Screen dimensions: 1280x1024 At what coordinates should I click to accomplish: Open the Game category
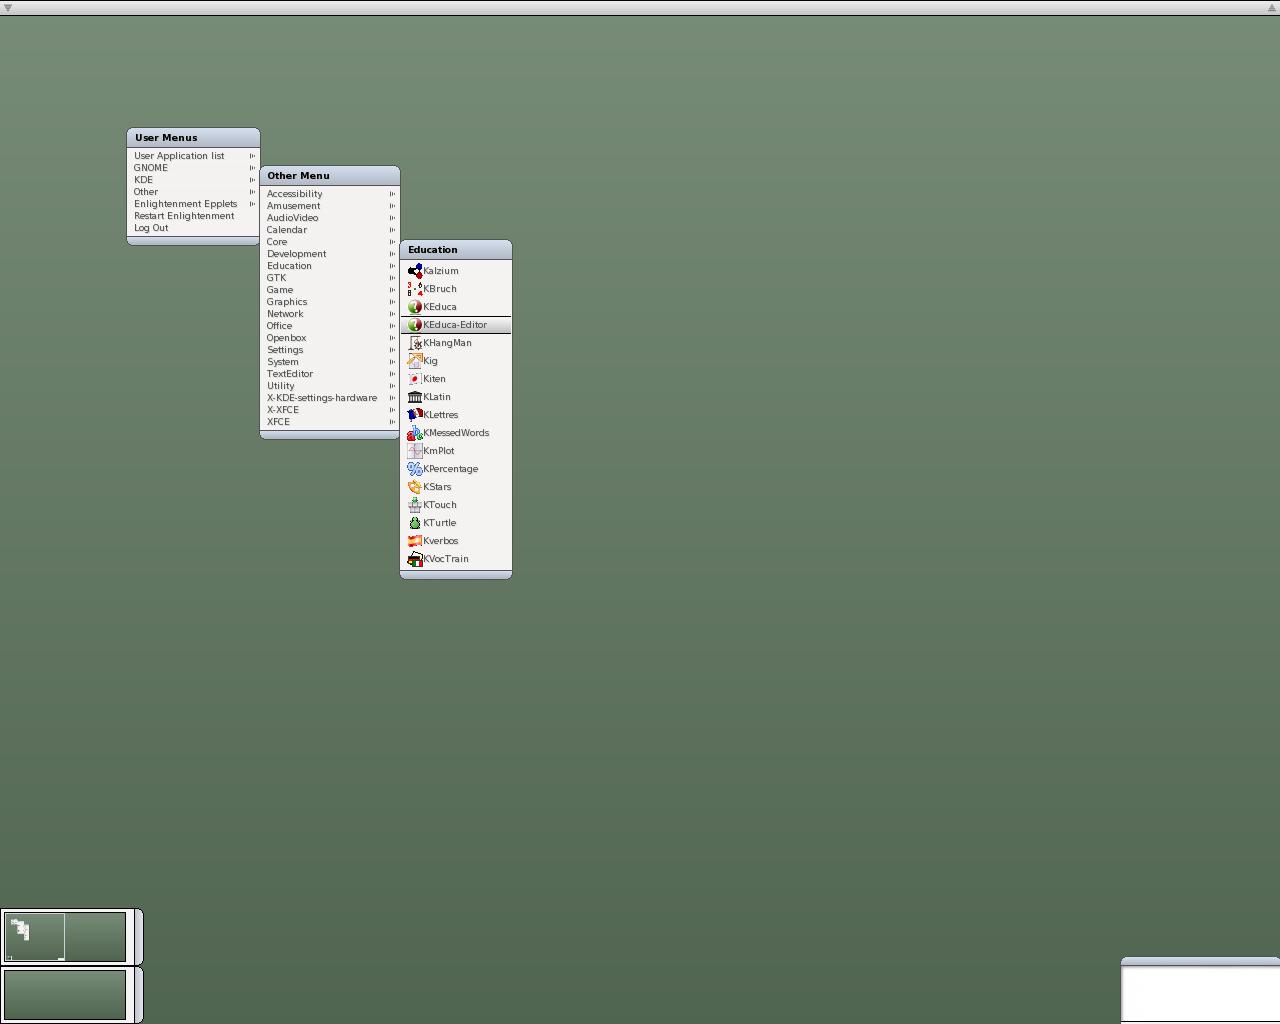(329, 290)
